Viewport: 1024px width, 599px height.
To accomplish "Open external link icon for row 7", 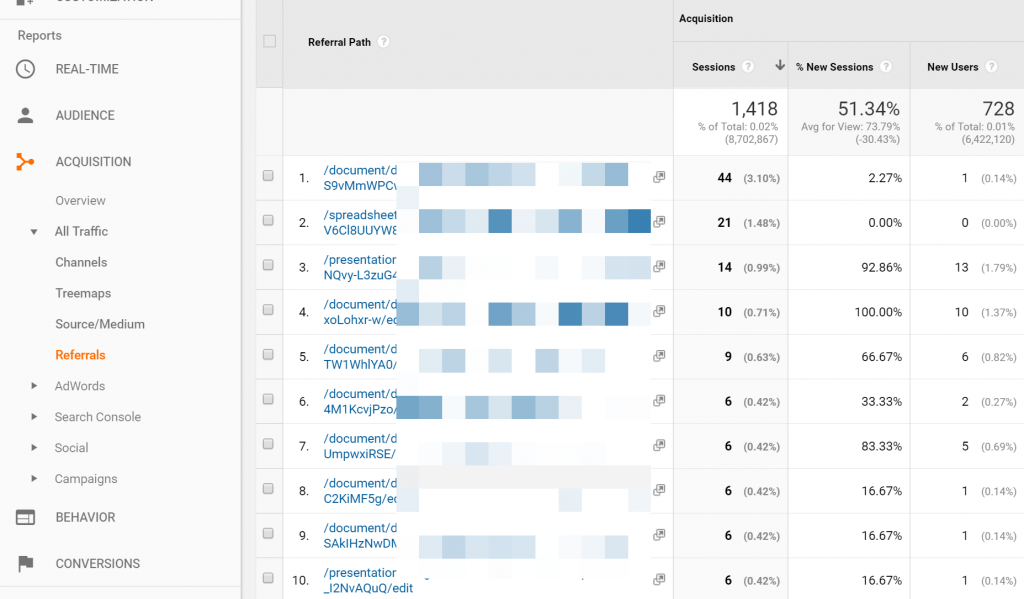I will pos(659,445).
